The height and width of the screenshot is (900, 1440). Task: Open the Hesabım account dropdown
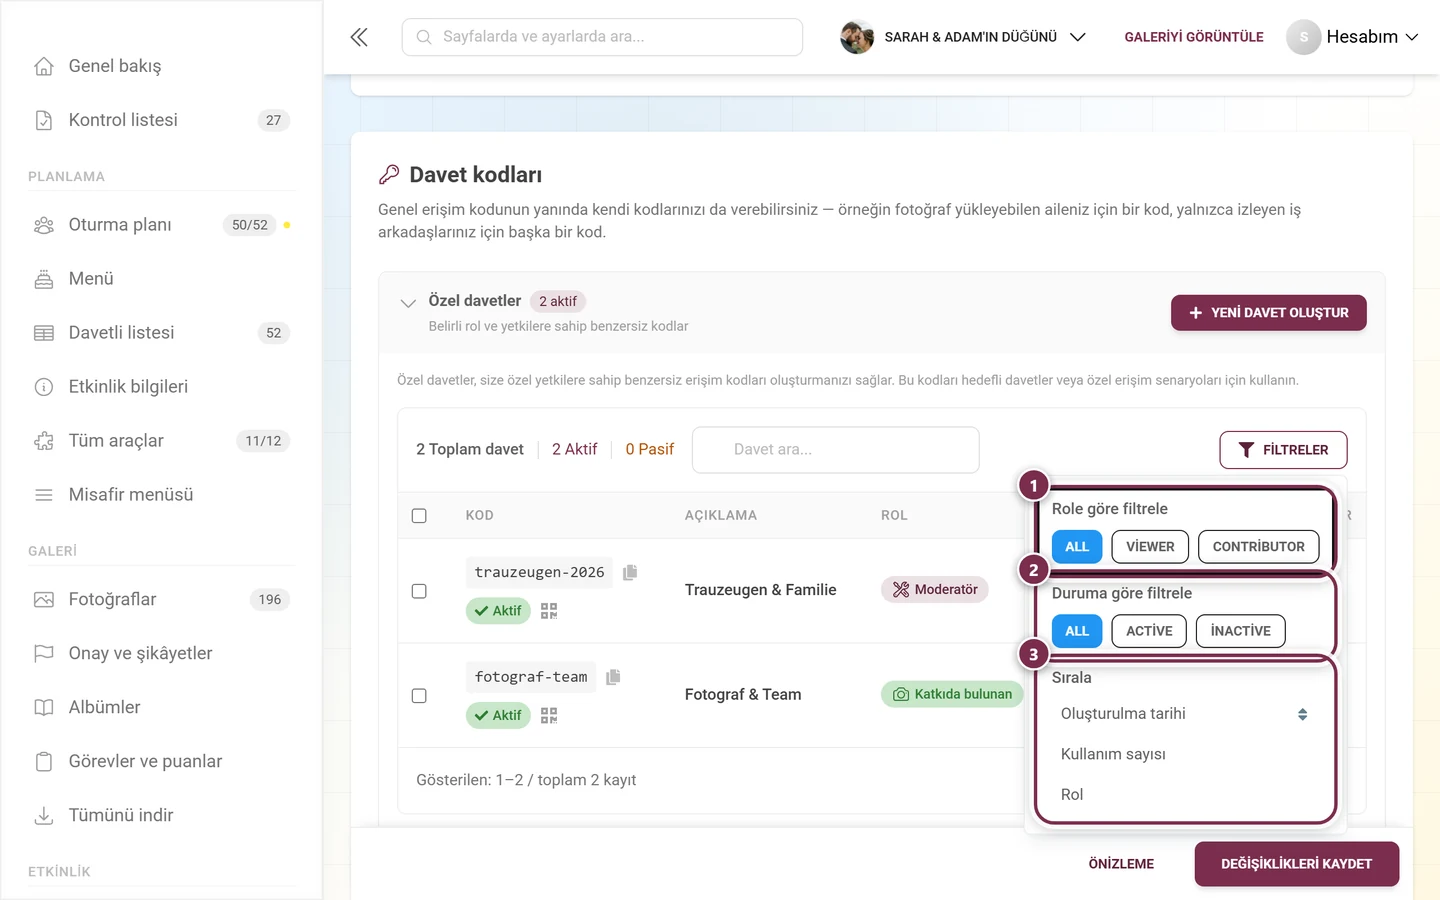1352,37
